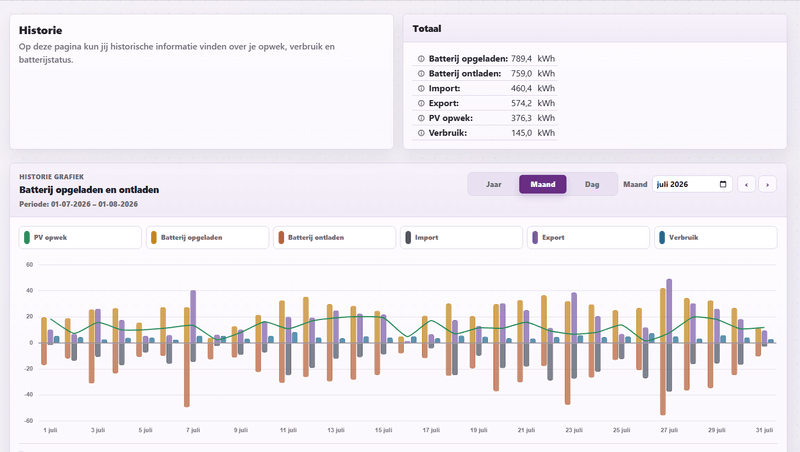Click the '376,3' PV opwek value

[521, 118]
